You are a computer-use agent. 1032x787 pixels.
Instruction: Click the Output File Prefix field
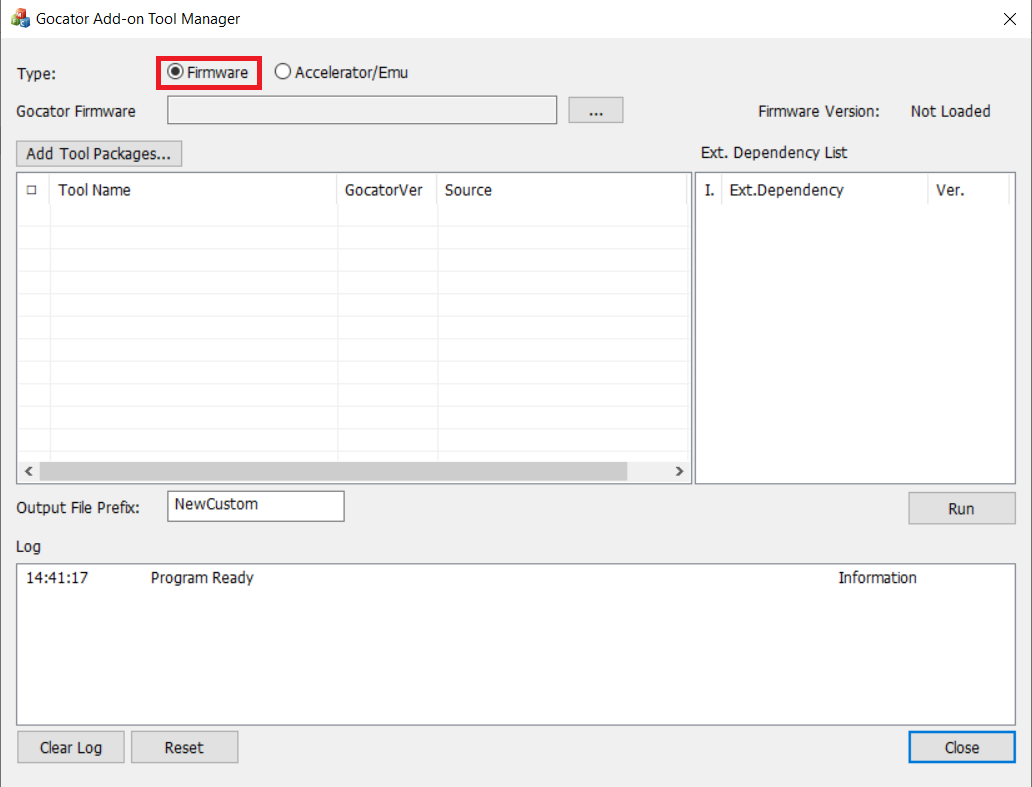click(x=255, y=506)
